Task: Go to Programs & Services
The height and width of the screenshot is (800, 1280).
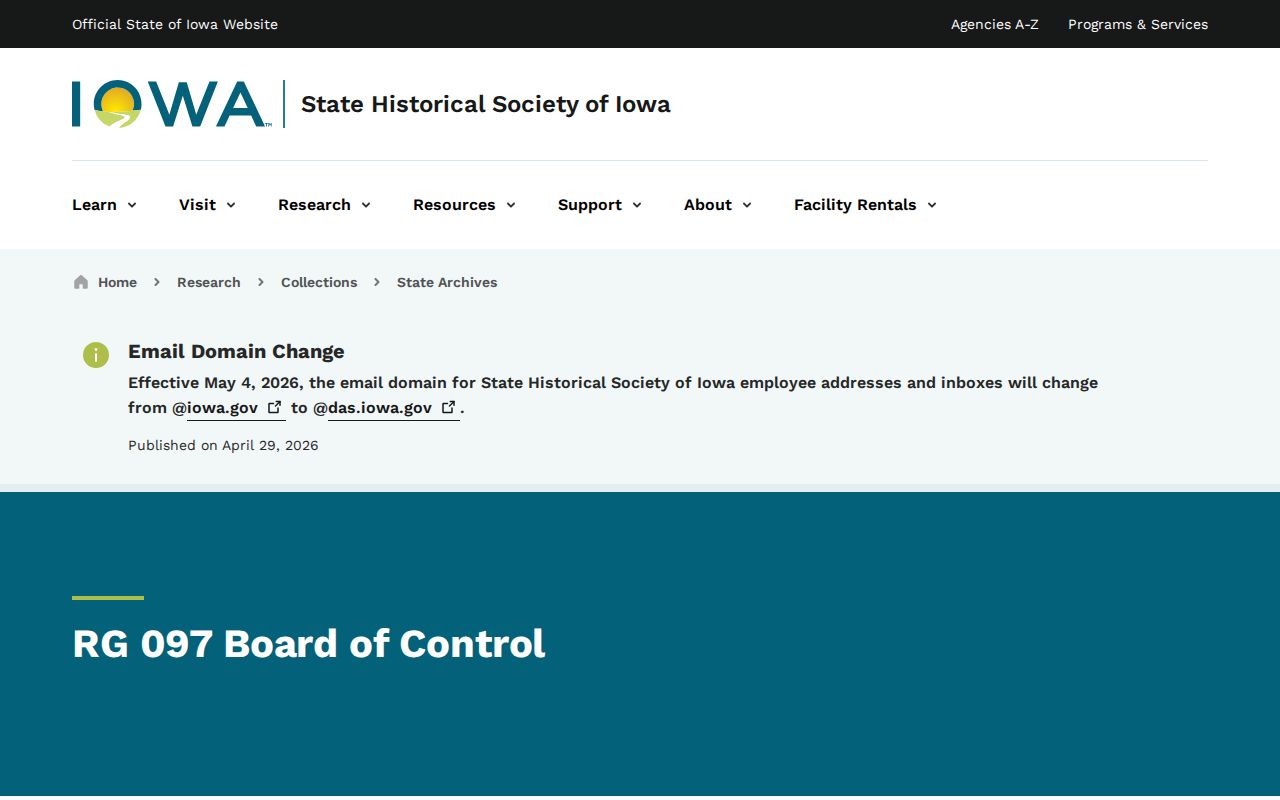Action: pos(1138,24)
